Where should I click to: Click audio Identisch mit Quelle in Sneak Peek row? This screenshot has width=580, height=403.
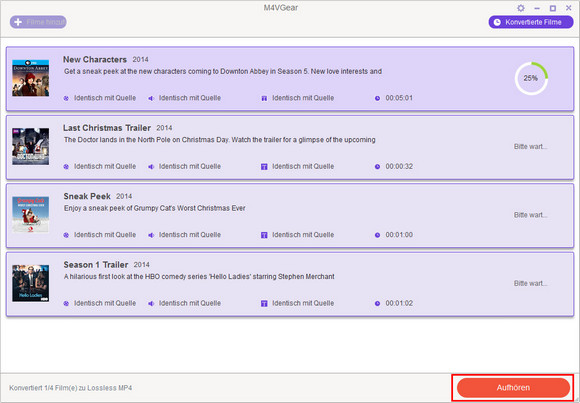click(x=190, y=235)
